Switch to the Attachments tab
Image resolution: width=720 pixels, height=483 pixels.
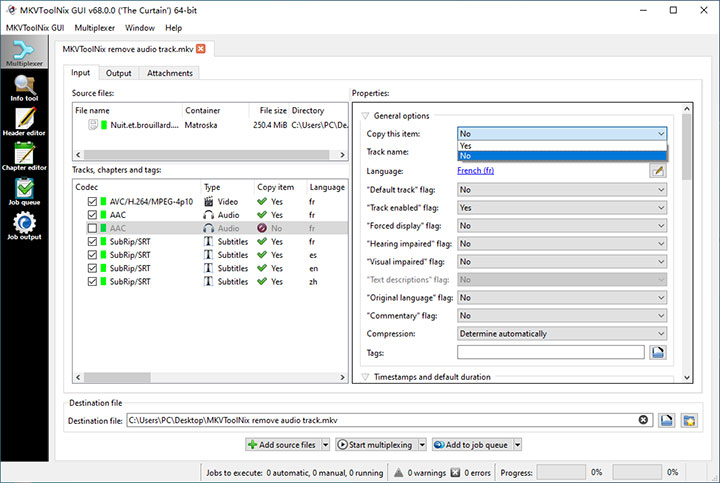click(170, 73)
